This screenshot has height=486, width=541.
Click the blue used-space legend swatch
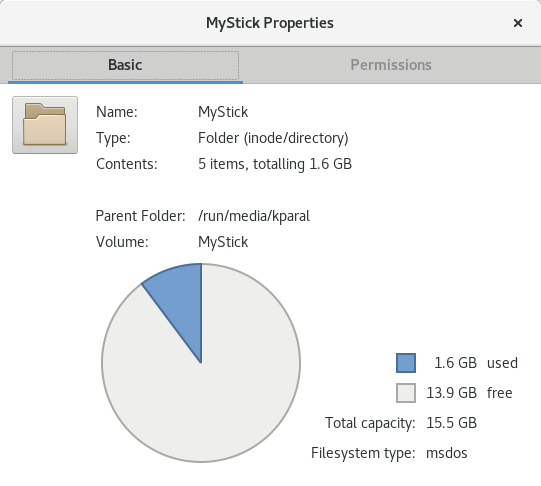[x=406, y=363]
